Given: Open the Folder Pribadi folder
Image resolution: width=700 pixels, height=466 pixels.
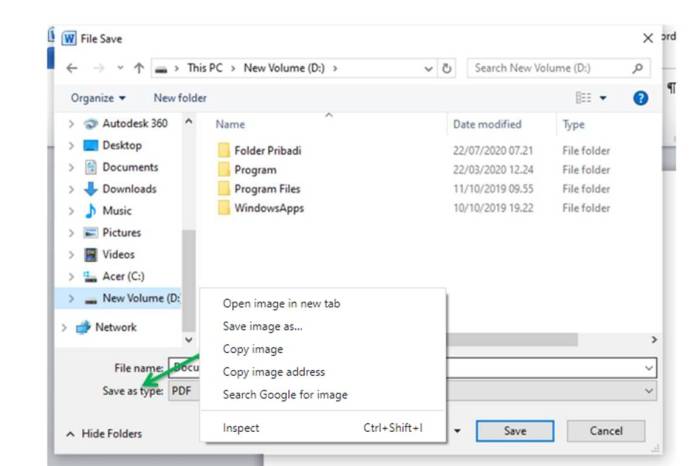Looking at the screenshot, I should [267, 151].
